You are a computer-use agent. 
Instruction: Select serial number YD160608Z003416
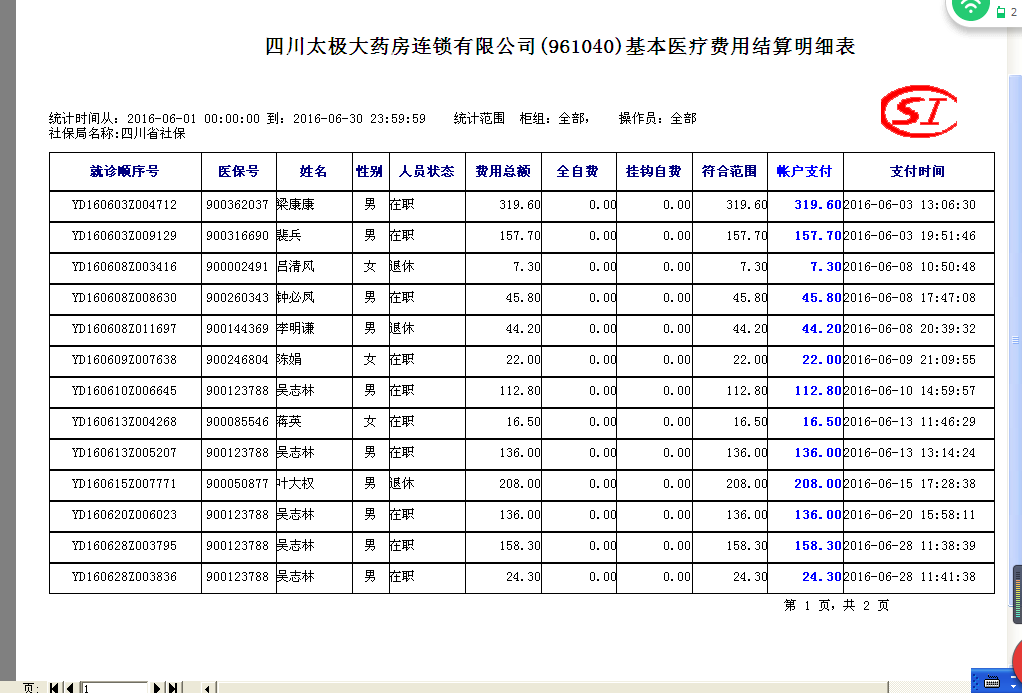tap(124, 267)
